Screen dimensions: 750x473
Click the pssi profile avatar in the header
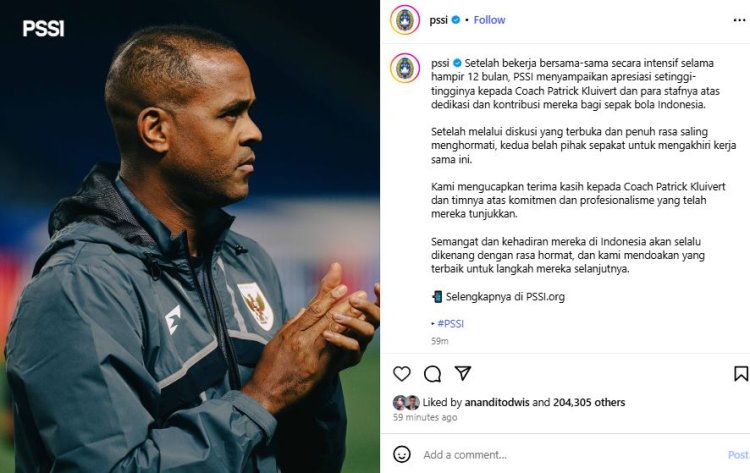click(x=405, y=20)
